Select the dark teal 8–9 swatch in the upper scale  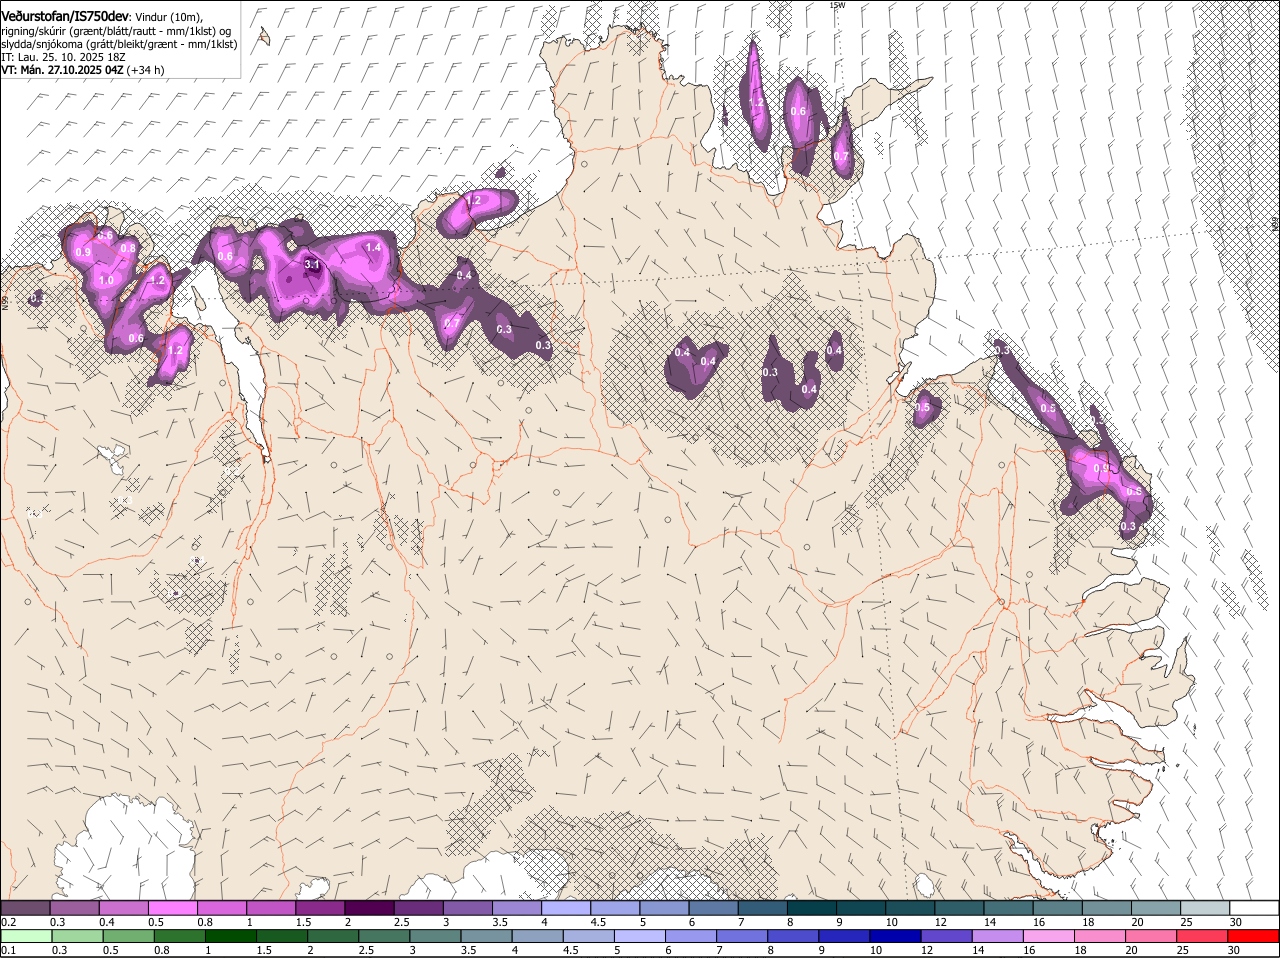[x=812, y=907]
